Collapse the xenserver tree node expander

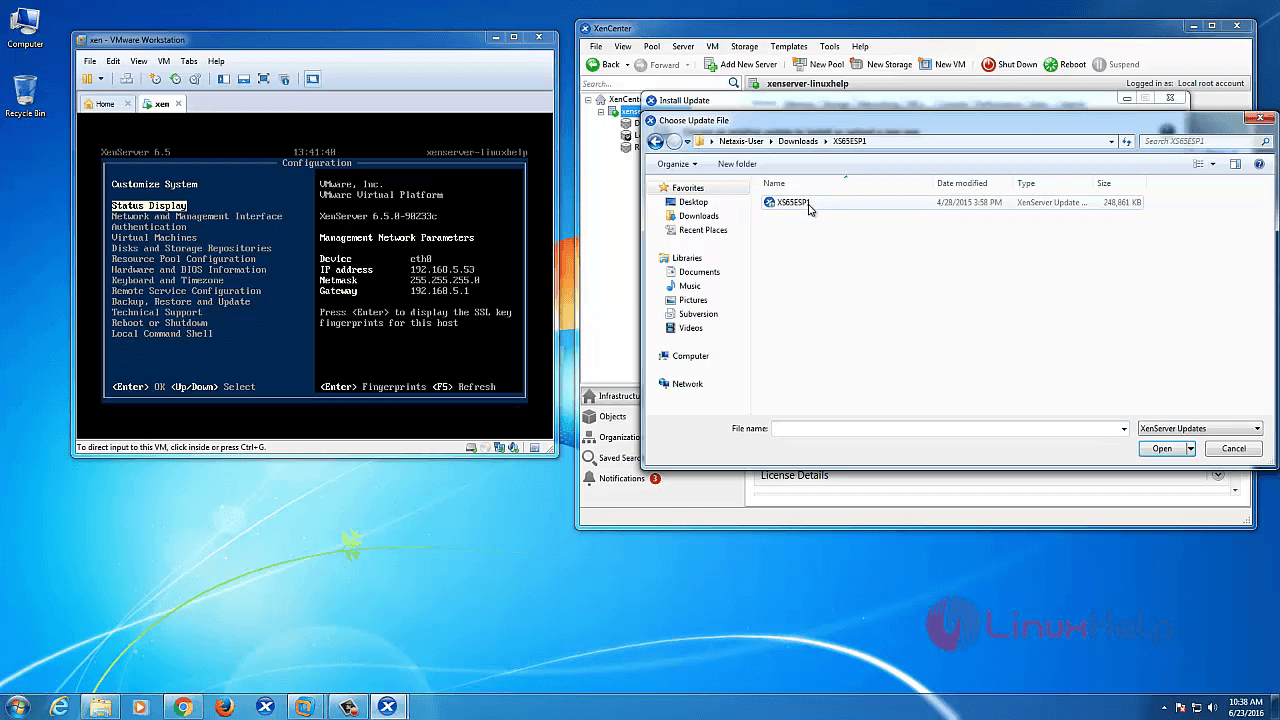point(601,112)
